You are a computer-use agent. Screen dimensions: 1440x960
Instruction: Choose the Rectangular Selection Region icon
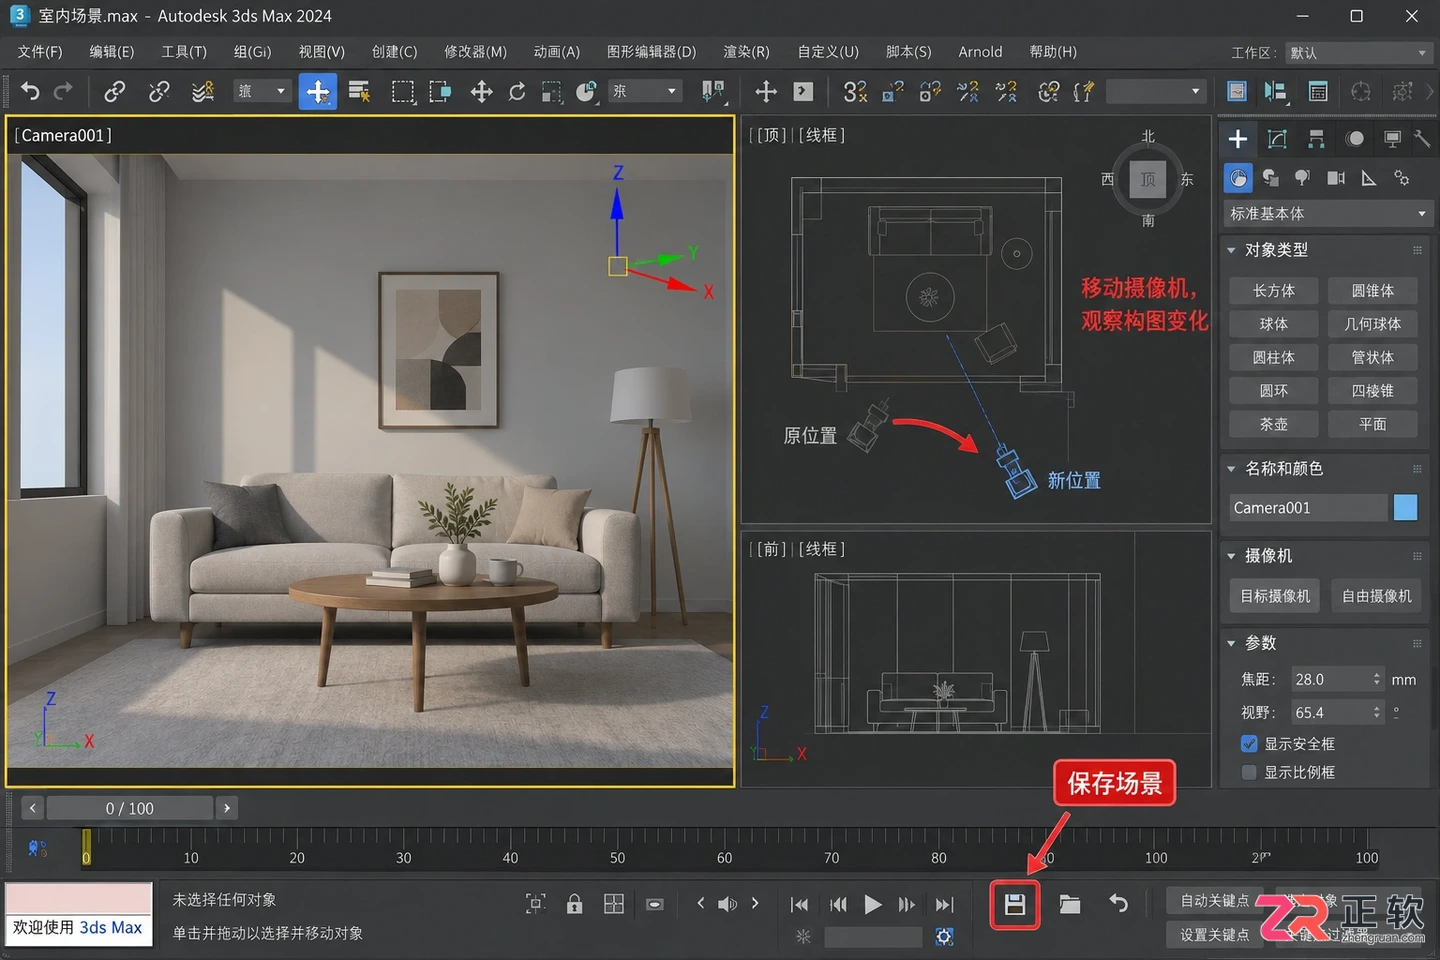point(403,92)
